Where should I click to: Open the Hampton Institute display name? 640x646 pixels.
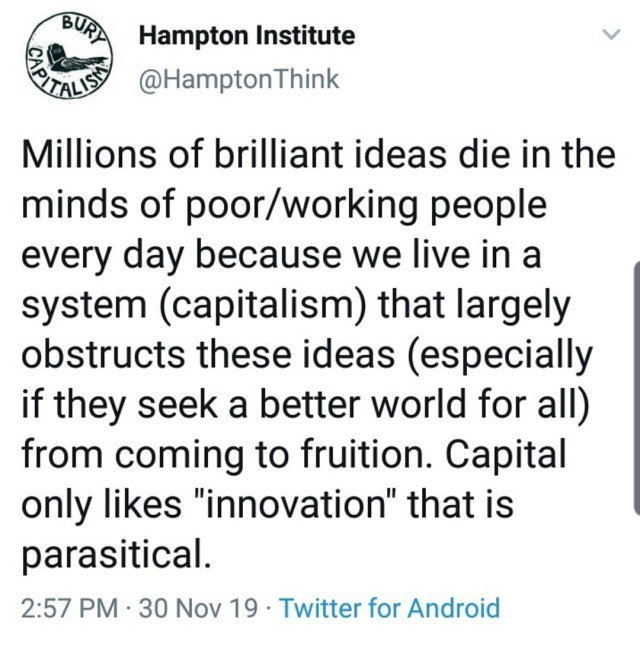tap(246, 37)
